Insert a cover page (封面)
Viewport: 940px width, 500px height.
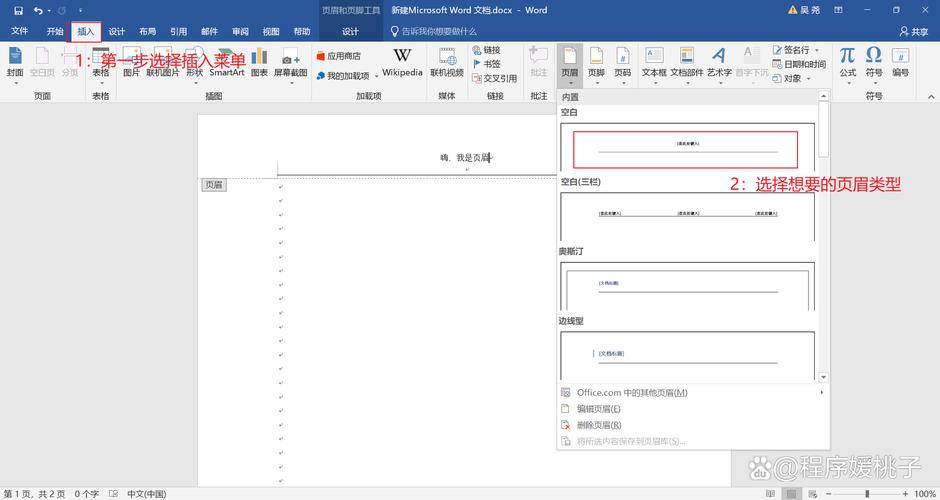point(15,64)
